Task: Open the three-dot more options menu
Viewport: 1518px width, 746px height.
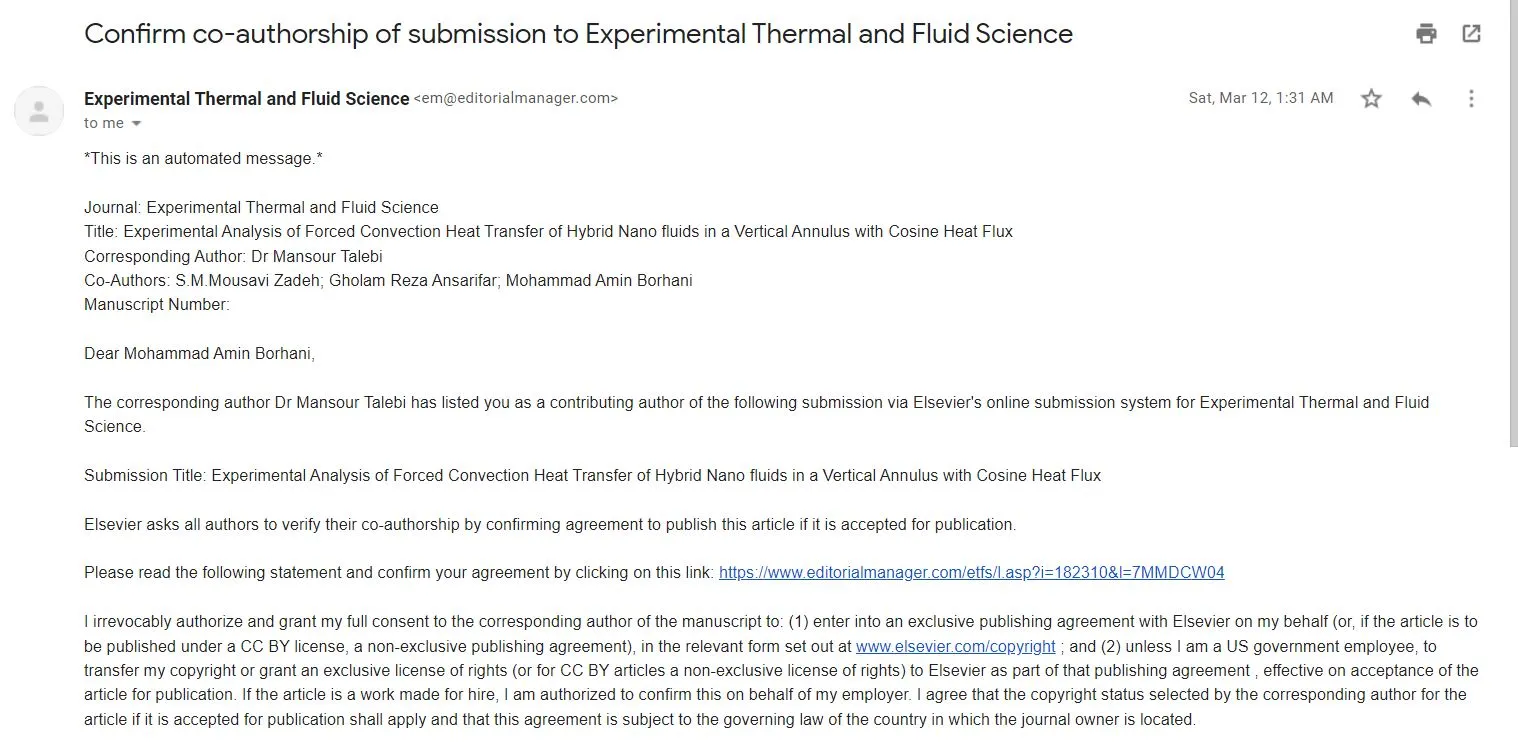Action: (x=1471, y=98)
